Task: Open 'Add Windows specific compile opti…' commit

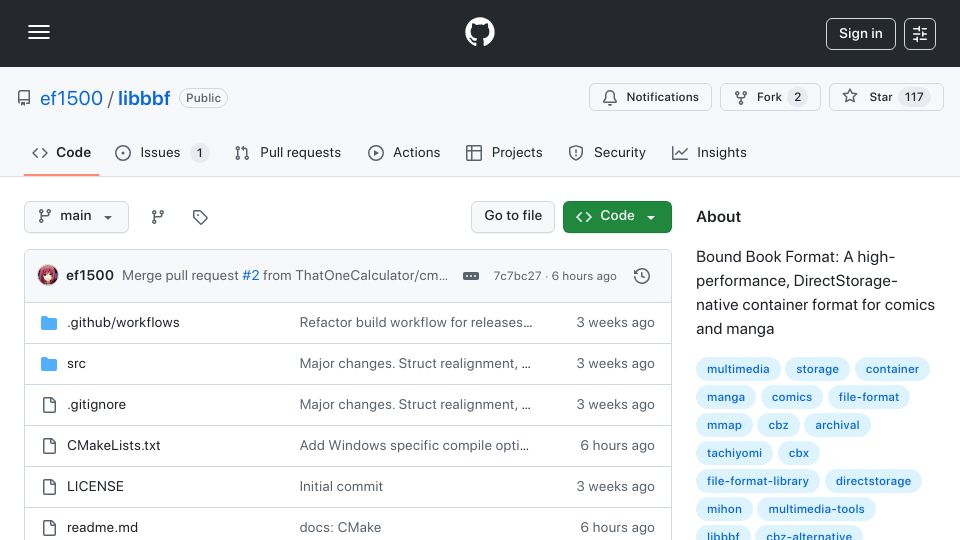Action: point(414,446)
